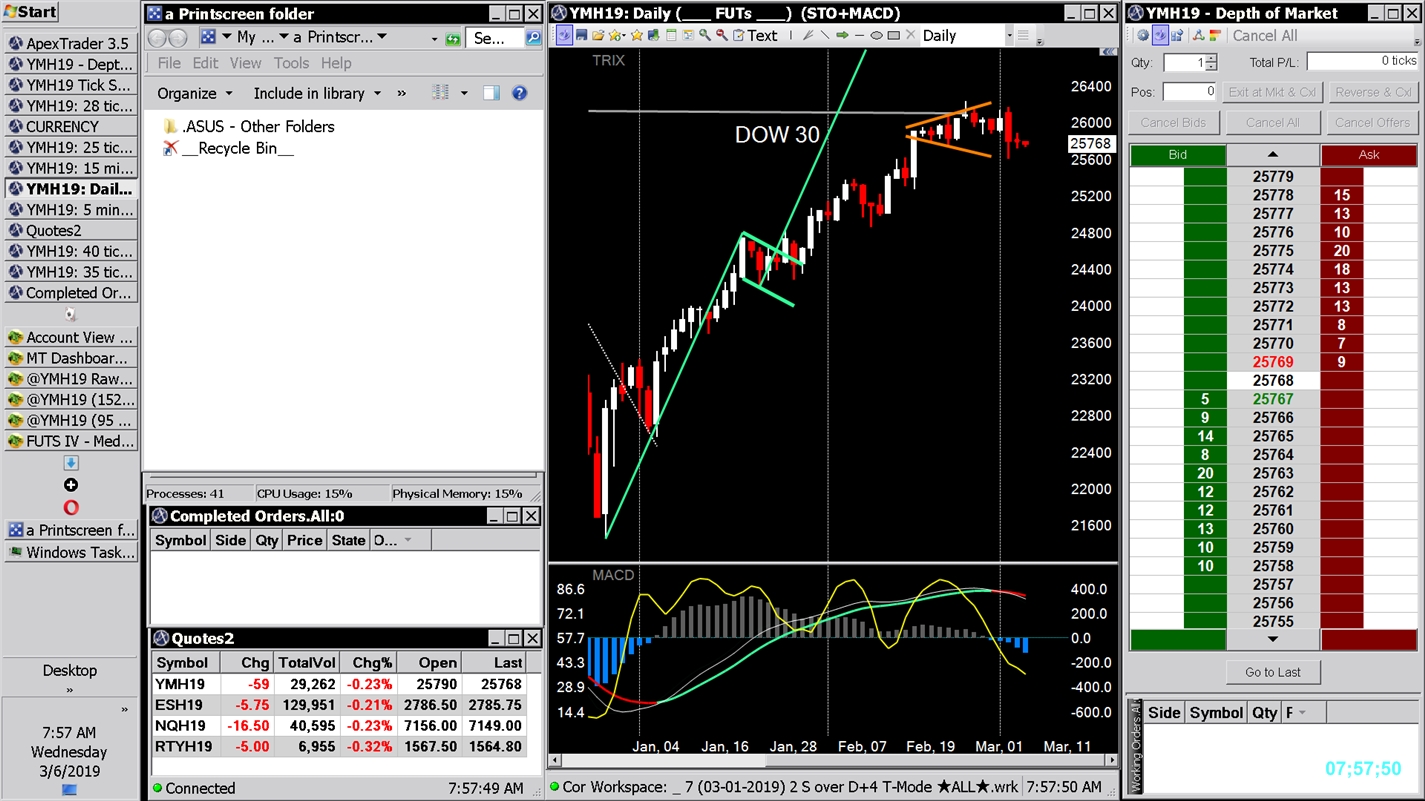Viewport: 1425px width, 801px height.
Task: Open the Daily timeframe dropdown
Action: [x=1009, y=35]
